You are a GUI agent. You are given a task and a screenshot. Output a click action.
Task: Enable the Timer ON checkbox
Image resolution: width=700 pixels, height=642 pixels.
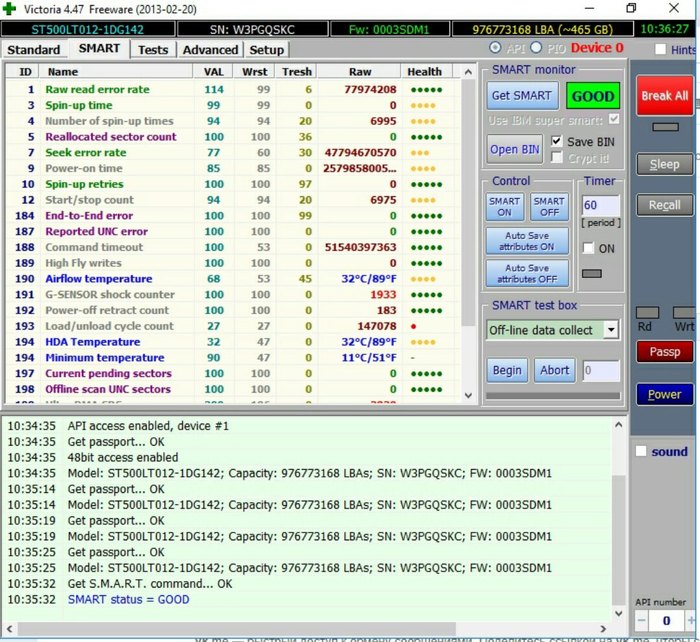589,248
